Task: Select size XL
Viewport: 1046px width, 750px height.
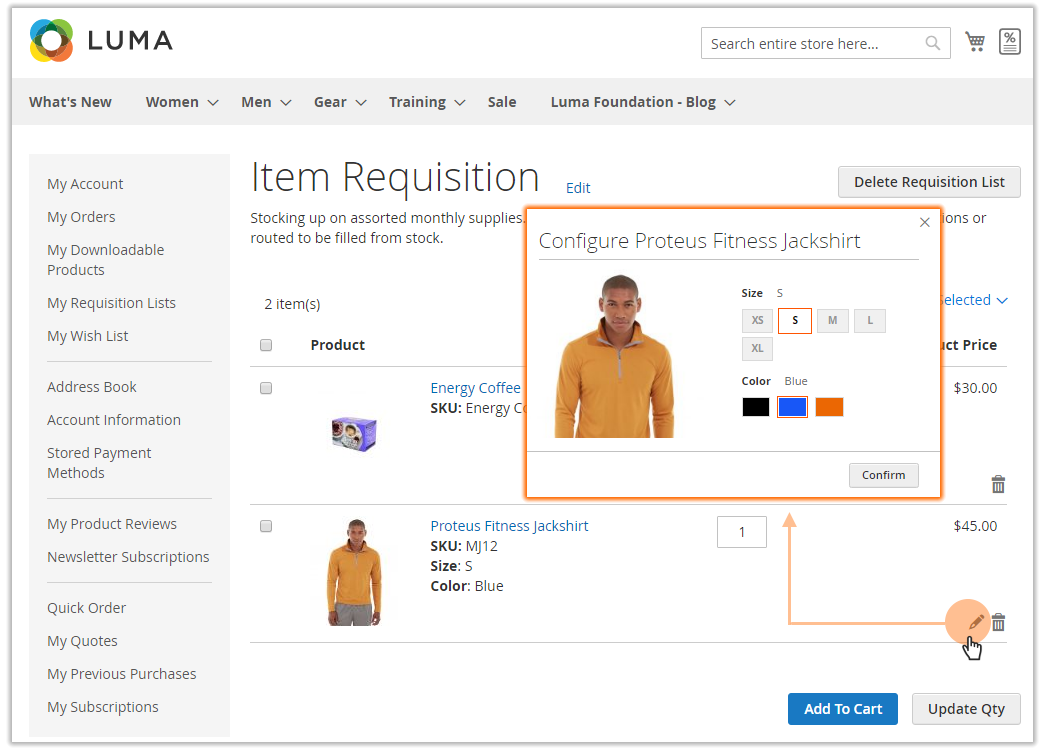Action: point(757,348)
